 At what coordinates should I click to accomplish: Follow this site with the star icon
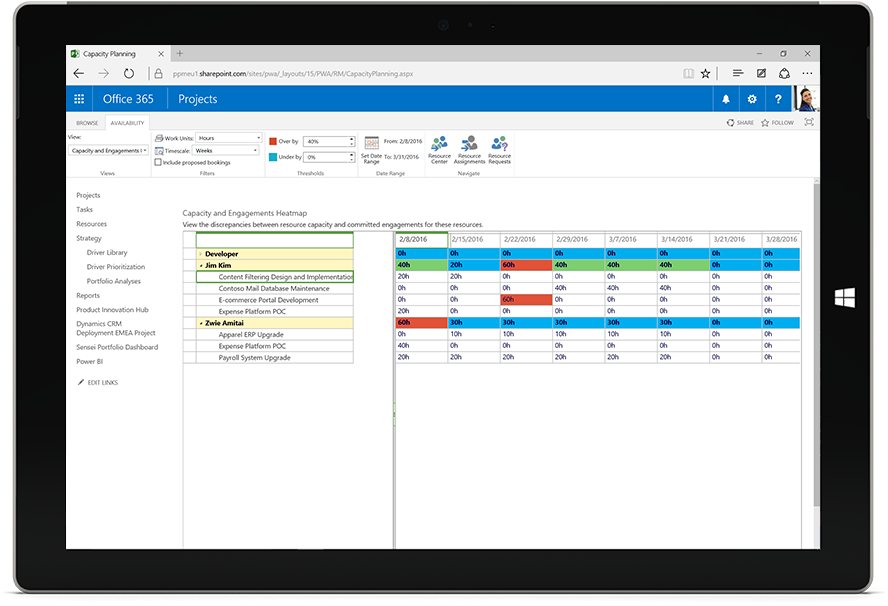(x=765, y=122)
